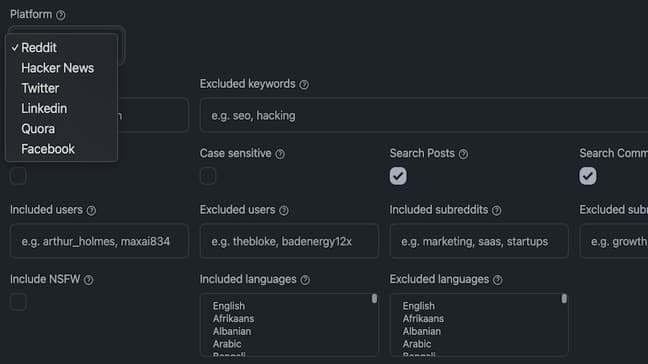This screenshot has height=364, width=648.
Task: Choose Facebook platform option
Action: 62,149
